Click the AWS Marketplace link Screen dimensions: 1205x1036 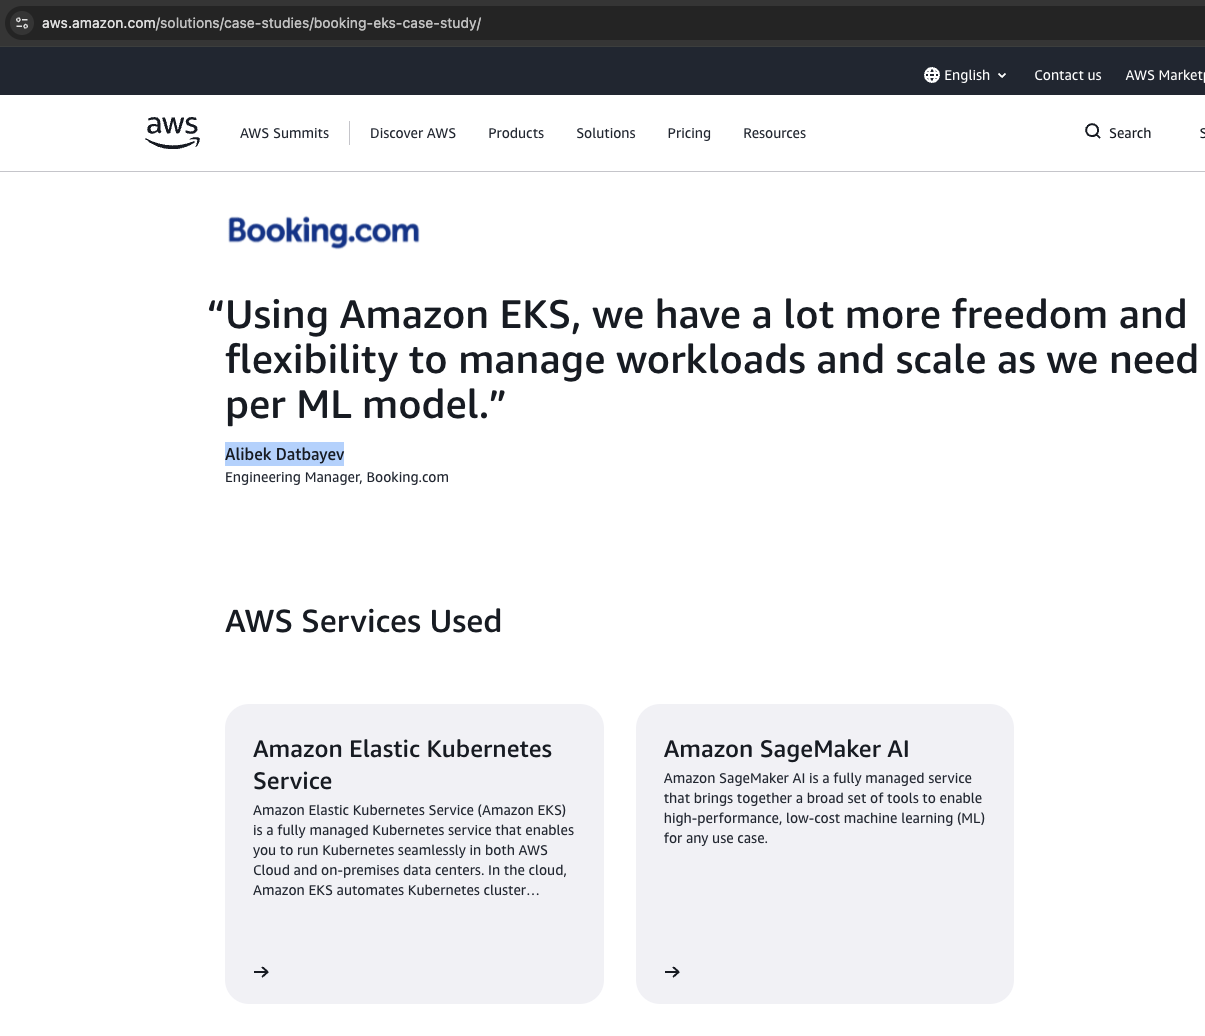pyautogui.click(x=1164, y=75)
